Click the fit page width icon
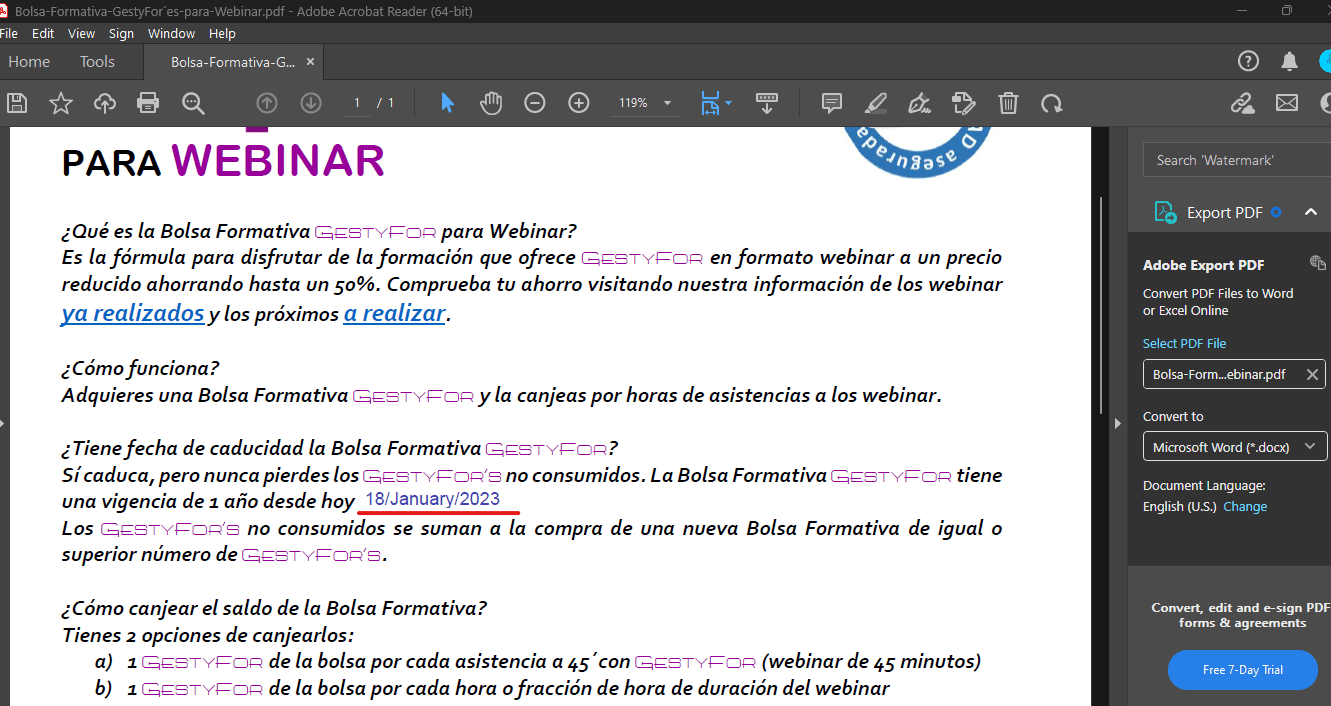Viewport: 1331px width, 706px height. (710, 103)
